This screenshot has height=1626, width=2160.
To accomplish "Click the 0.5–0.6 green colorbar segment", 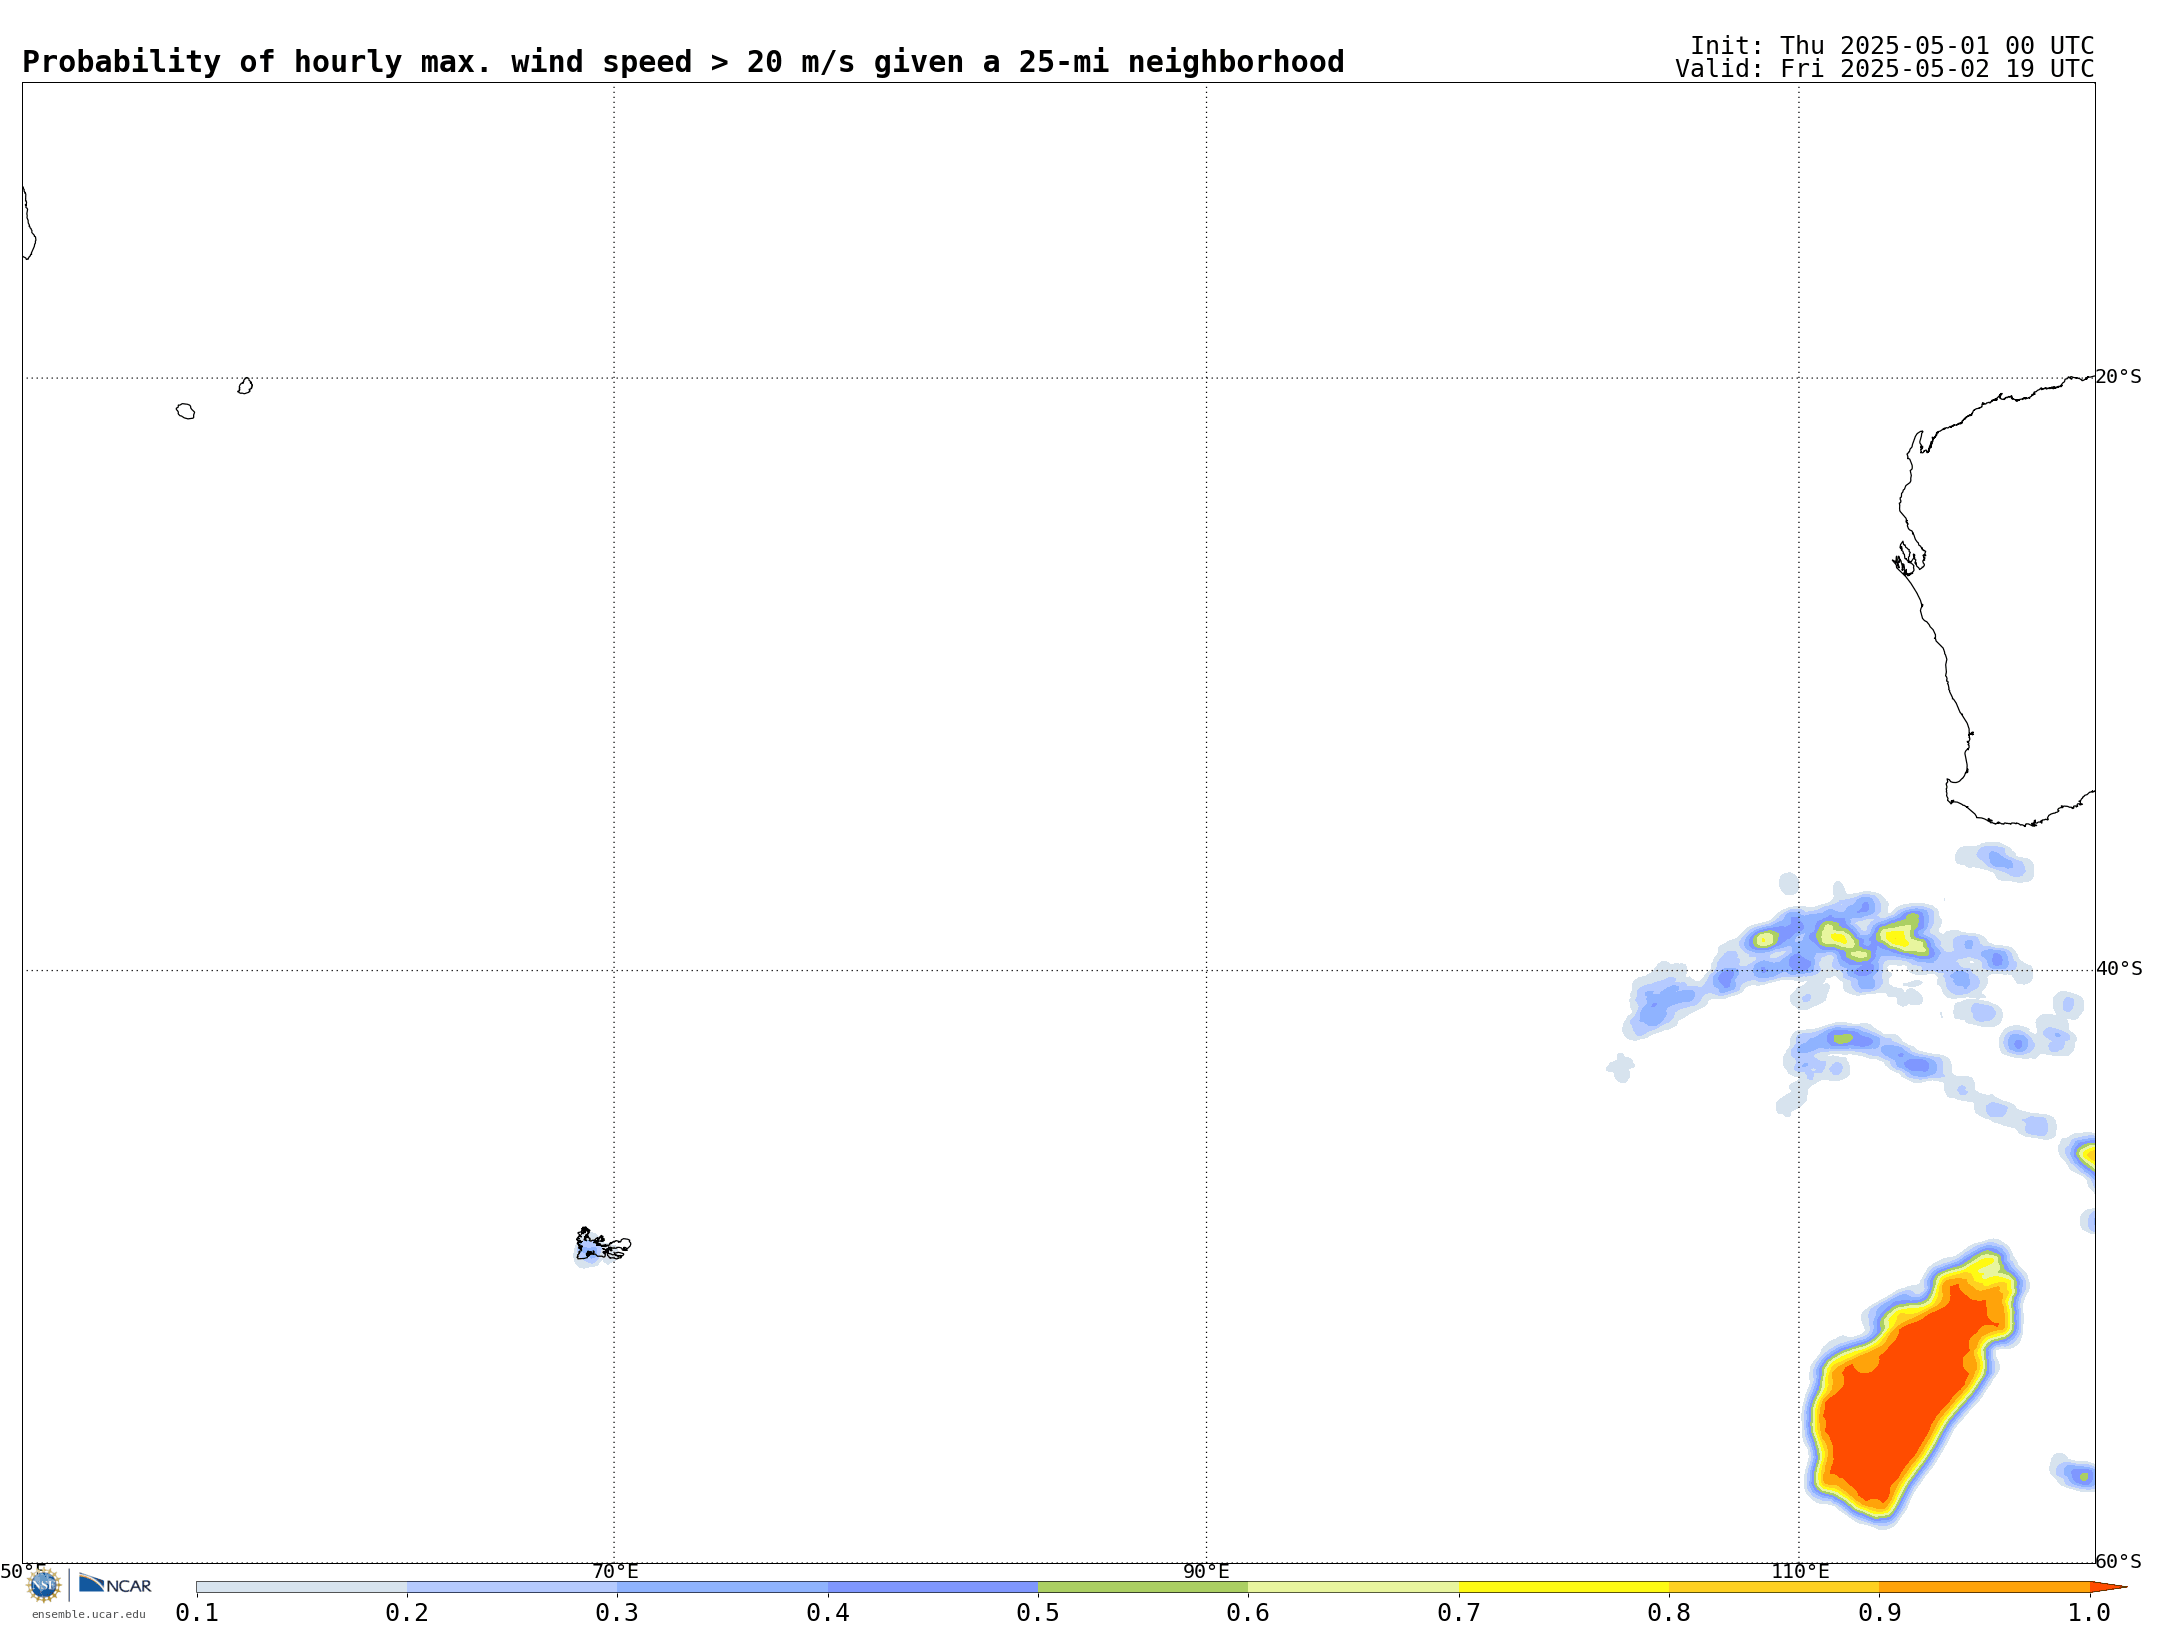I will pyautogui.click(x=1143, y=1587).
